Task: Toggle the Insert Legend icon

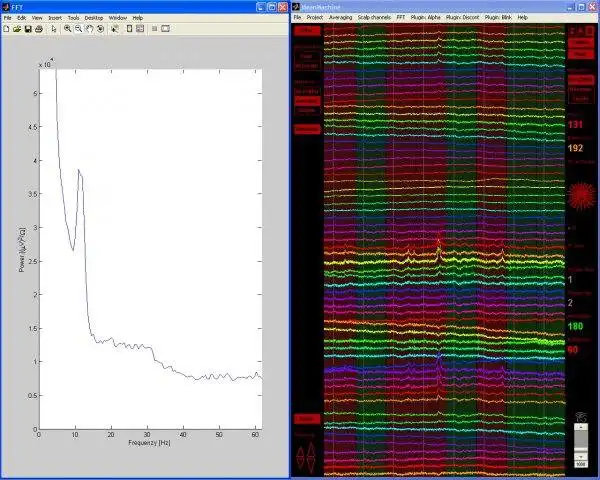Action: [x=141, y=29]
